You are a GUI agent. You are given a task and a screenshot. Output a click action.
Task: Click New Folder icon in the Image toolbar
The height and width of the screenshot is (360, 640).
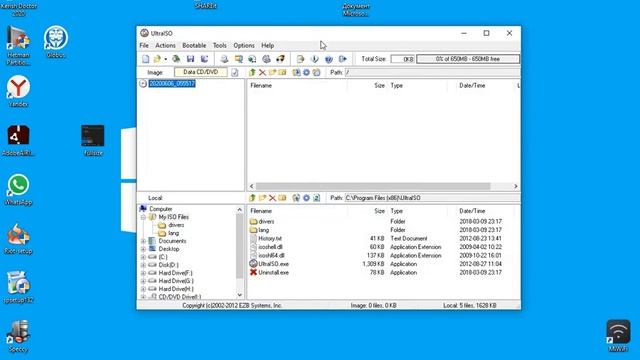point(272,73)
